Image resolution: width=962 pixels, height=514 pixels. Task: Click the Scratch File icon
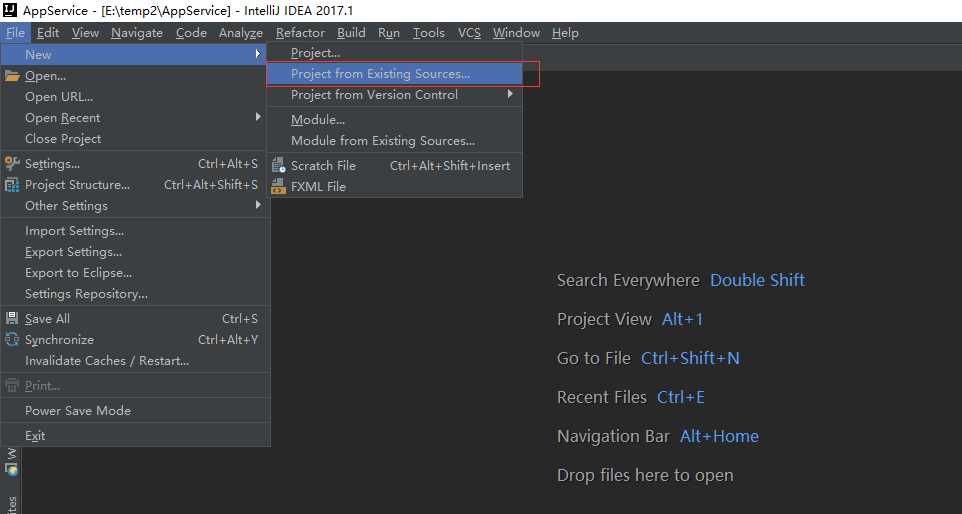point(279,165)
